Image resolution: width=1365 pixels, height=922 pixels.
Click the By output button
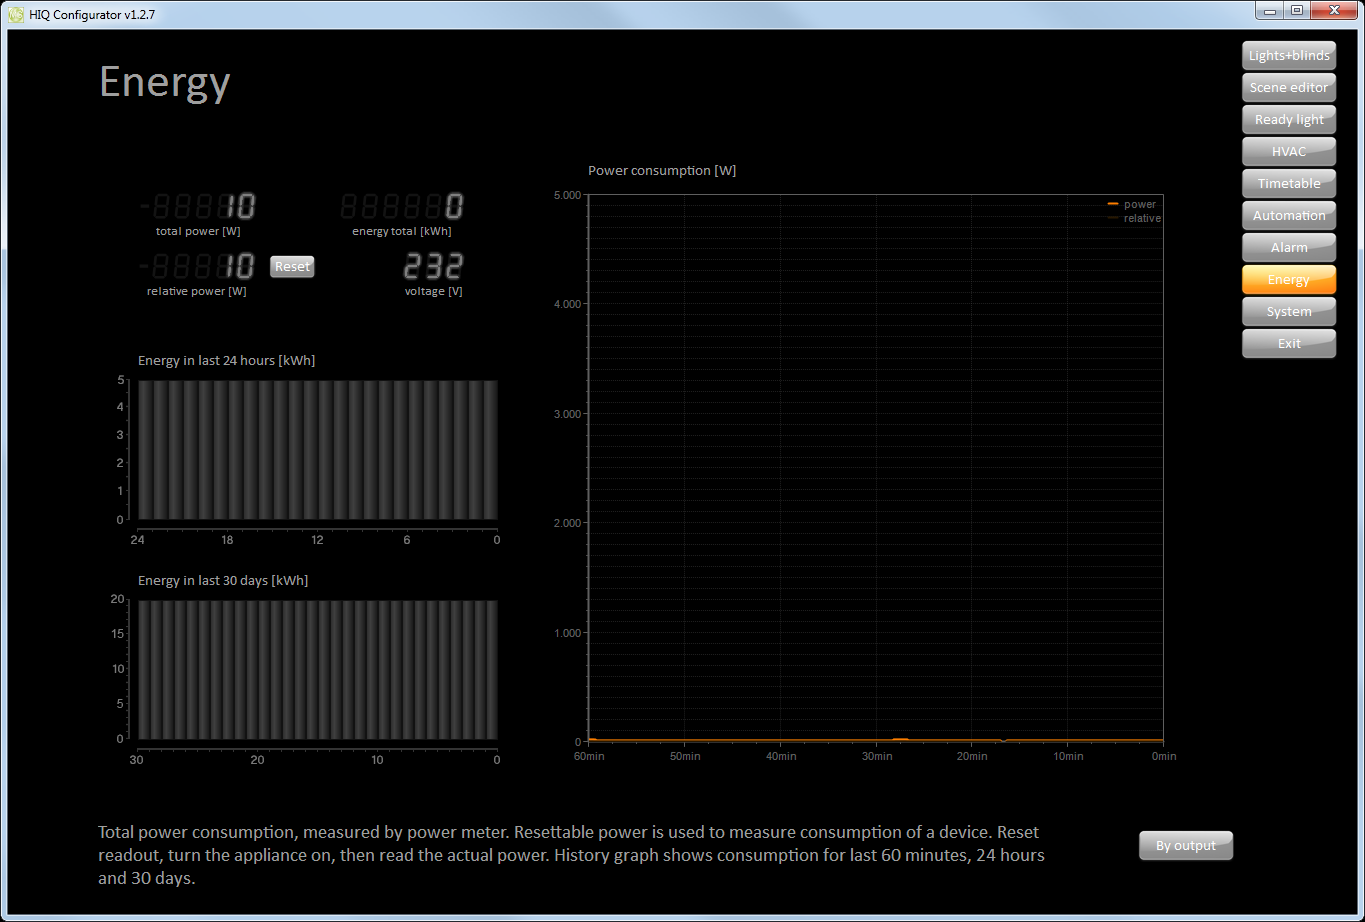click(x=1185, y=846)
